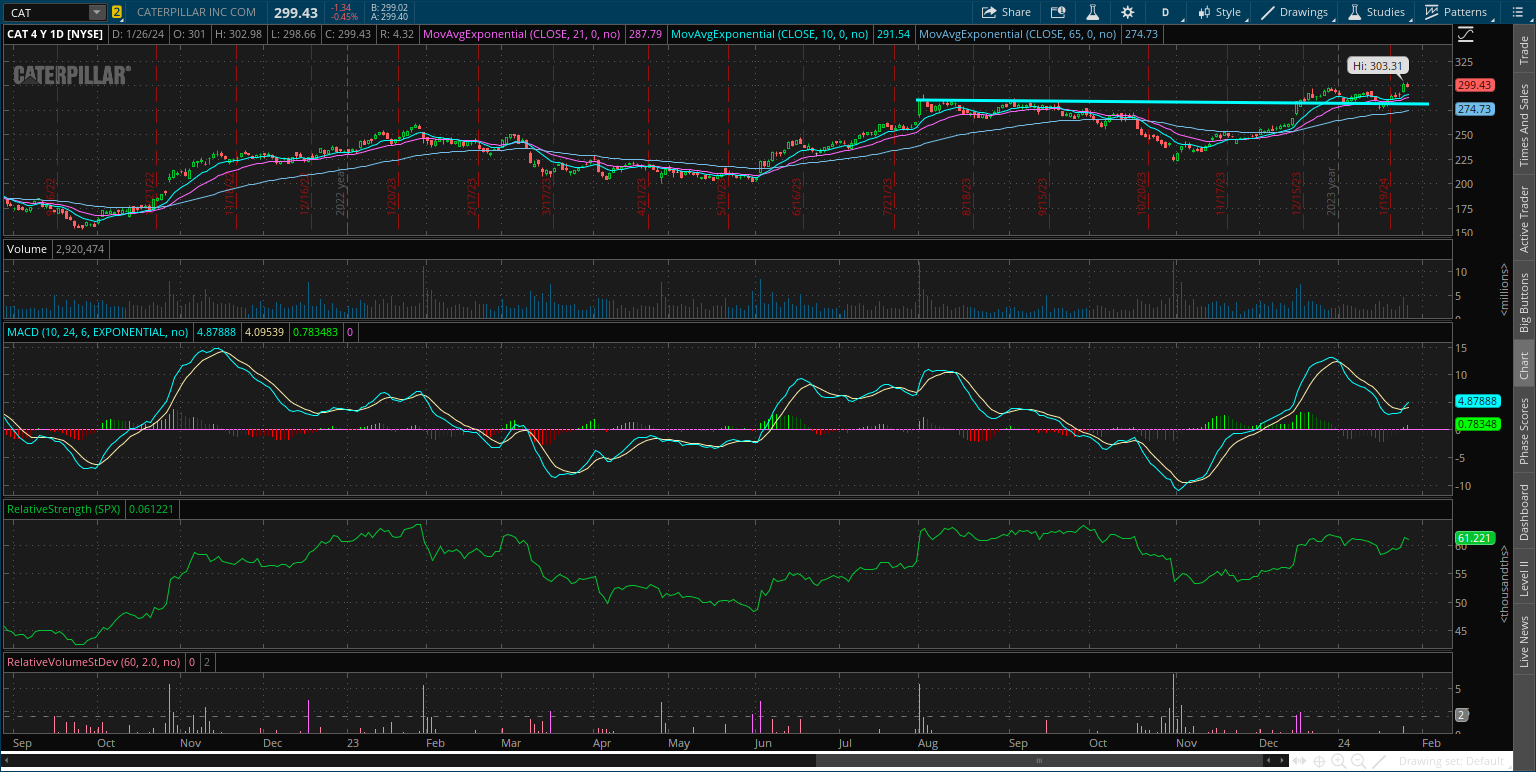Image resolution: width=1536 pixels, height=772 pixels.
Task: Click the zoom in magnifier icon
Action: pyautogui.click(x=1338, y=762)
